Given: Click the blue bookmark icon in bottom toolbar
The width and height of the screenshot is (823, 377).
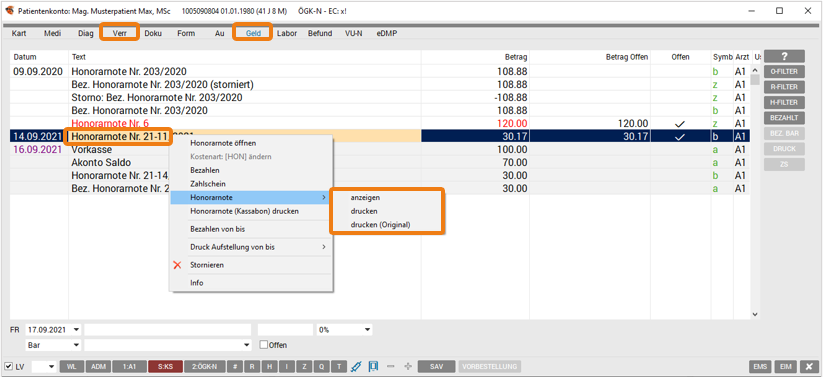Looking at the screenshot, I should click(x=373, y=366).
